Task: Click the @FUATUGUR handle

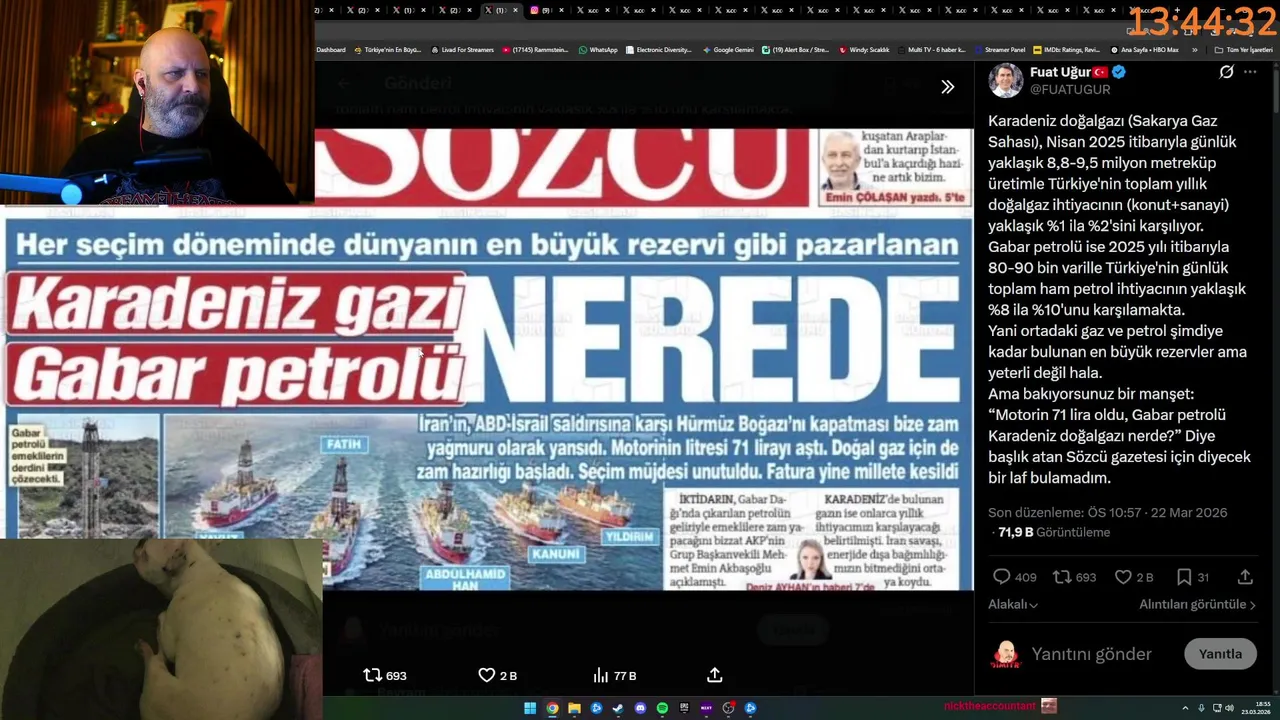Action: coord(1069,89)
